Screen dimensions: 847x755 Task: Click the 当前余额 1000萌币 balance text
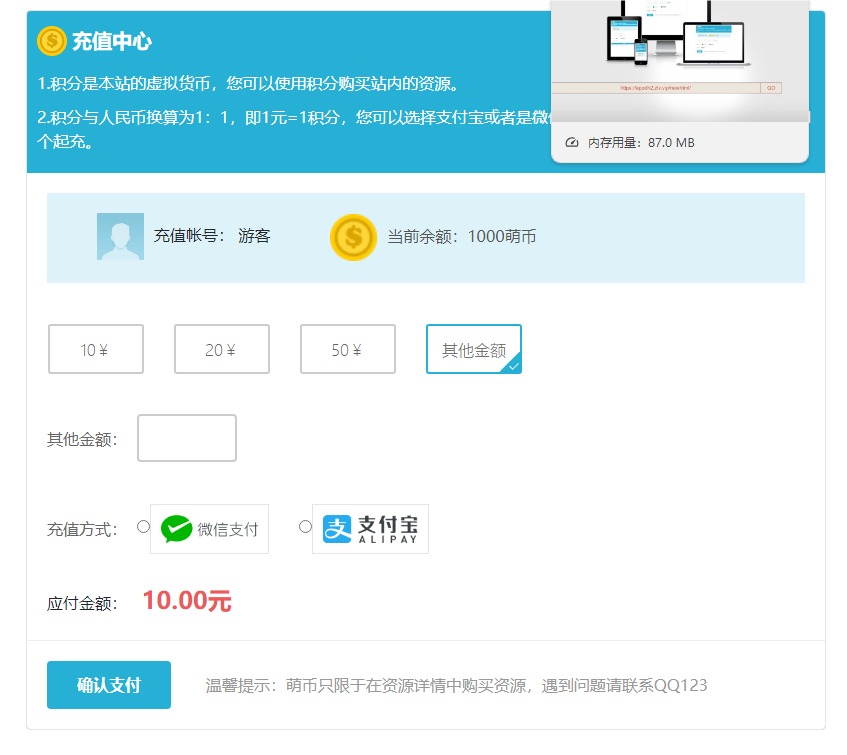tap(462, 237)
